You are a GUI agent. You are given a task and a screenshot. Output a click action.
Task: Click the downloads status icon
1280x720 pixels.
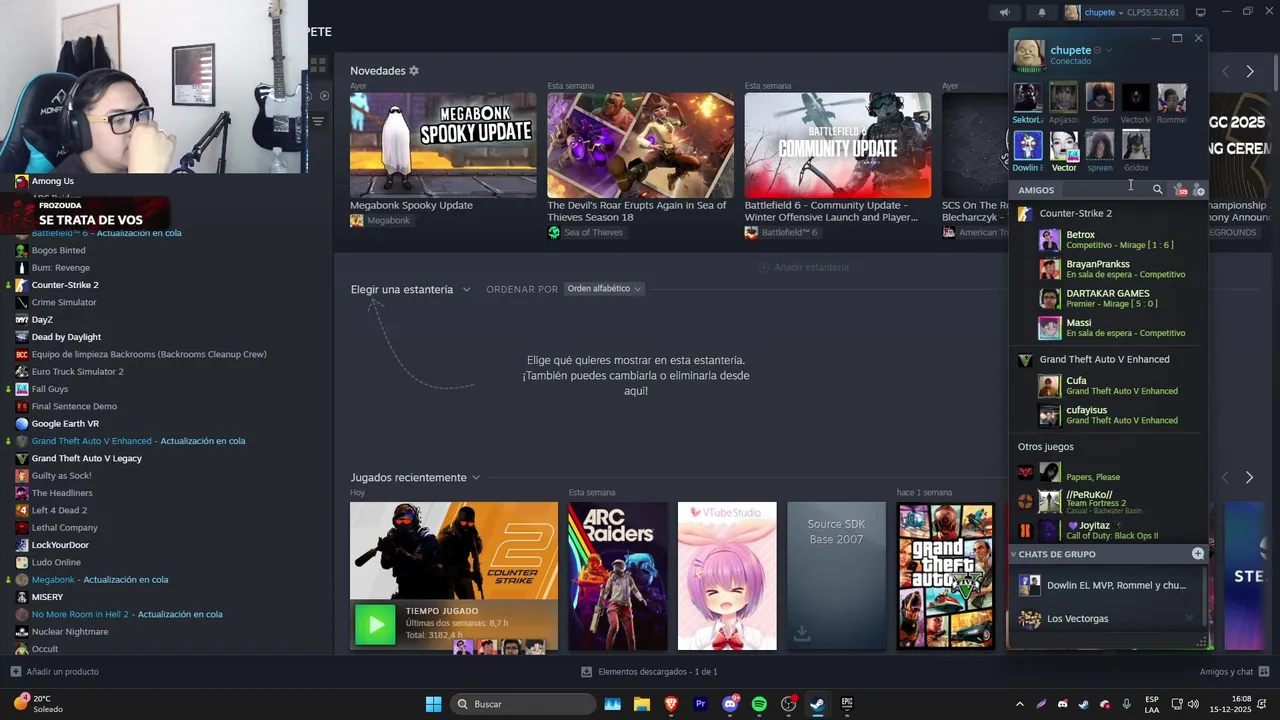pos(587,672)
